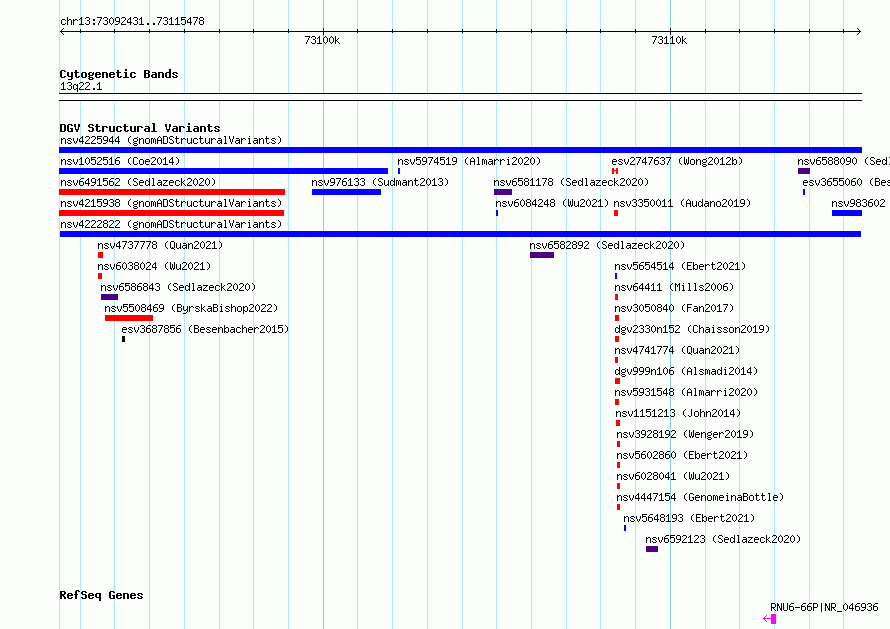Viewport: 890px width, 629px height.
Task: Click nsv5602860 (Ebert2021) variant label
Action: [682, 455]
